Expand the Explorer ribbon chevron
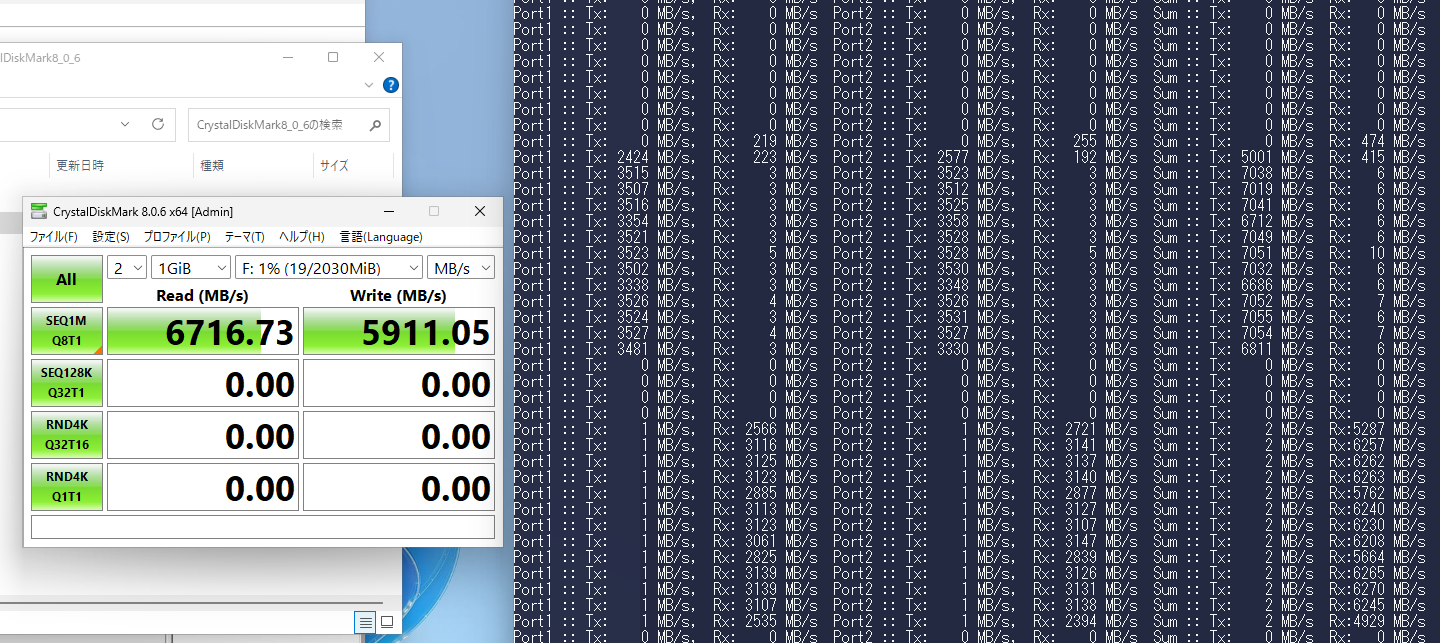1440x643 pixels. tap(369, 85)
